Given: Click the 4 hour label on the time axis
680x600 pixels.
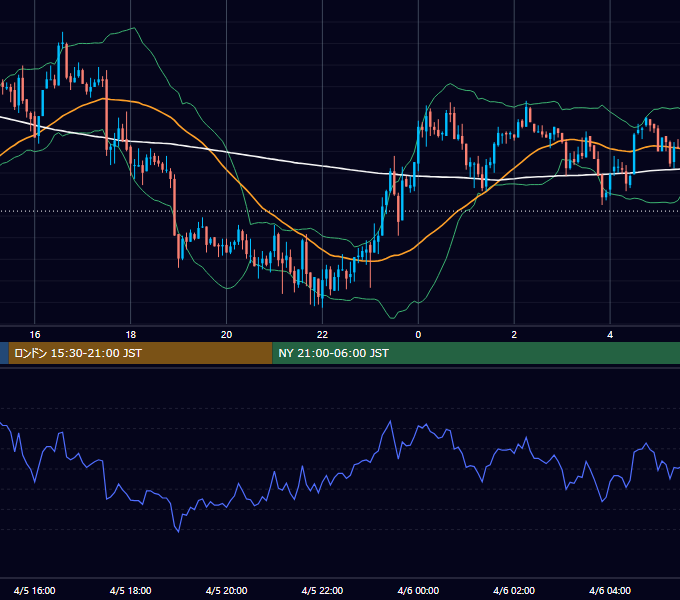Looking at the screenshot, I should pyautogui.click(x=610, y=335).
